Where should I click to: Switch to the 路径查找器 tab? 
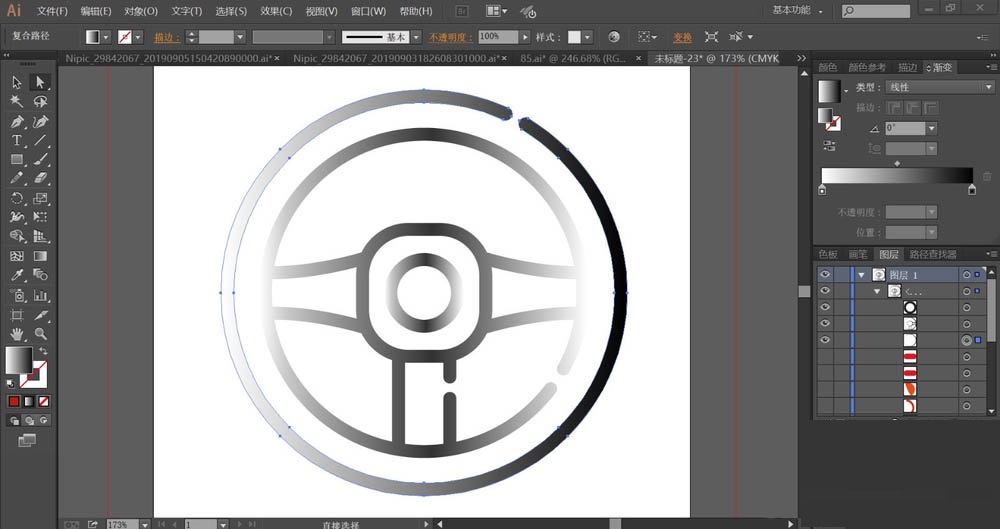coord(933,255)
